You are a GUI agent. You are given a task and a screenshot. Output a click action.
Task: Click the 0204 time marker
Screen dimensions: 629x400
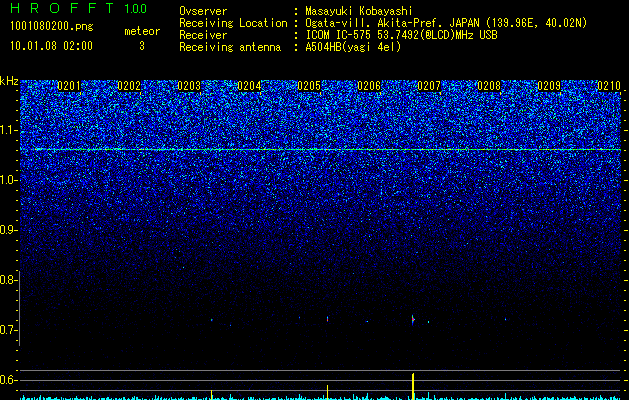pyautogui.click(x=249, y=86)
